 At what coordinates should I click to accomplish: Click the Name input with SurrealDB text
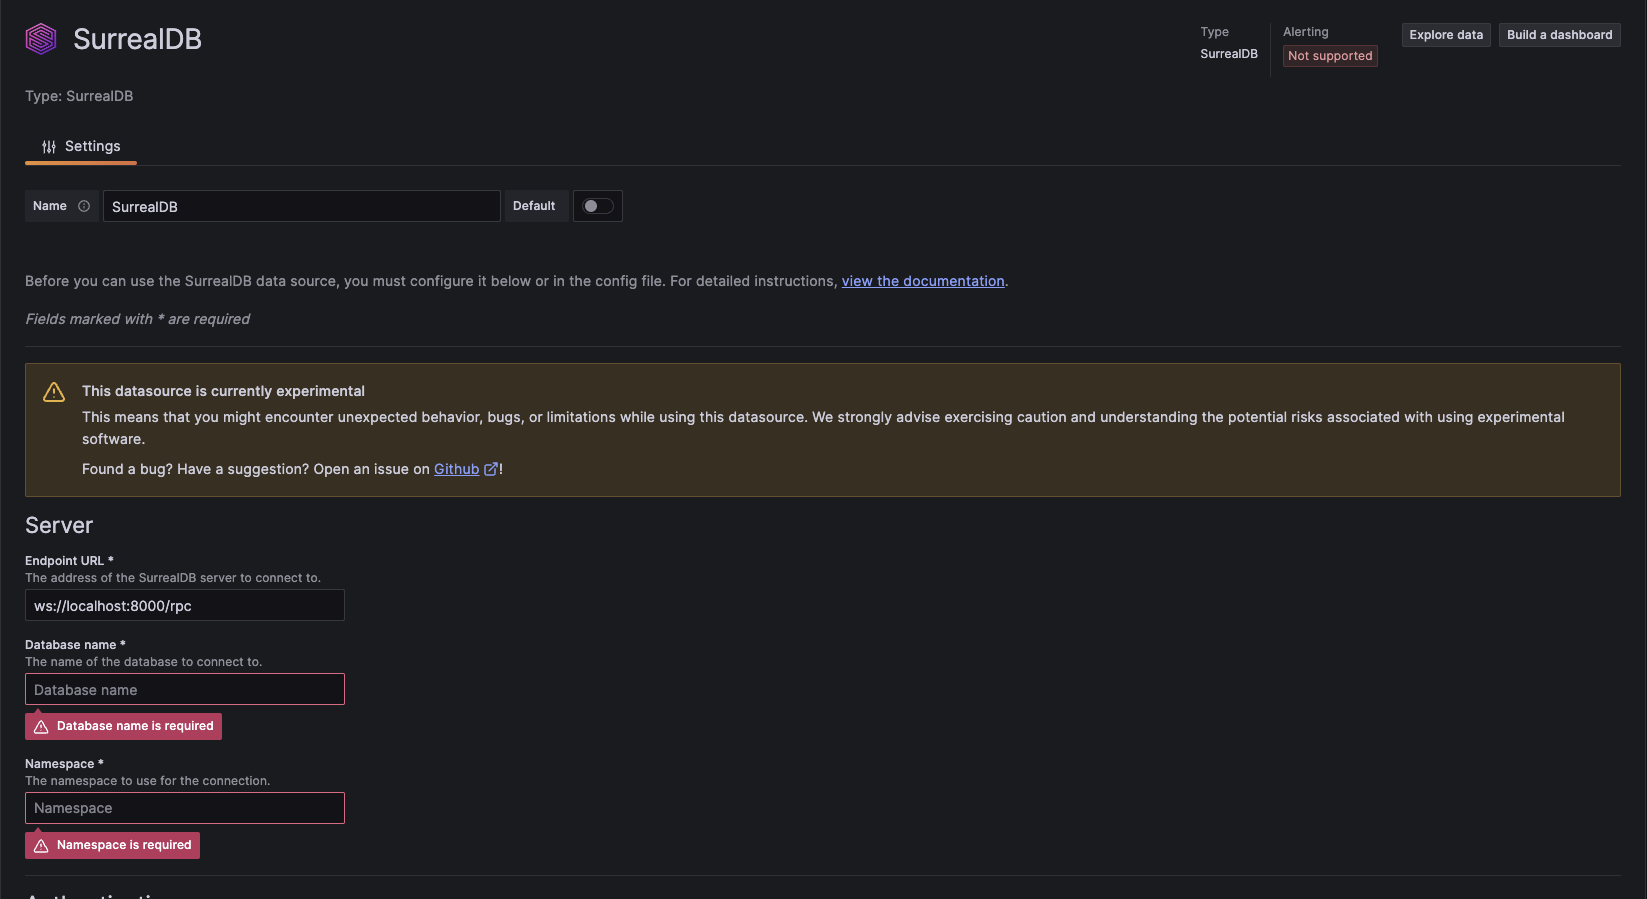[x=301, y=206]
